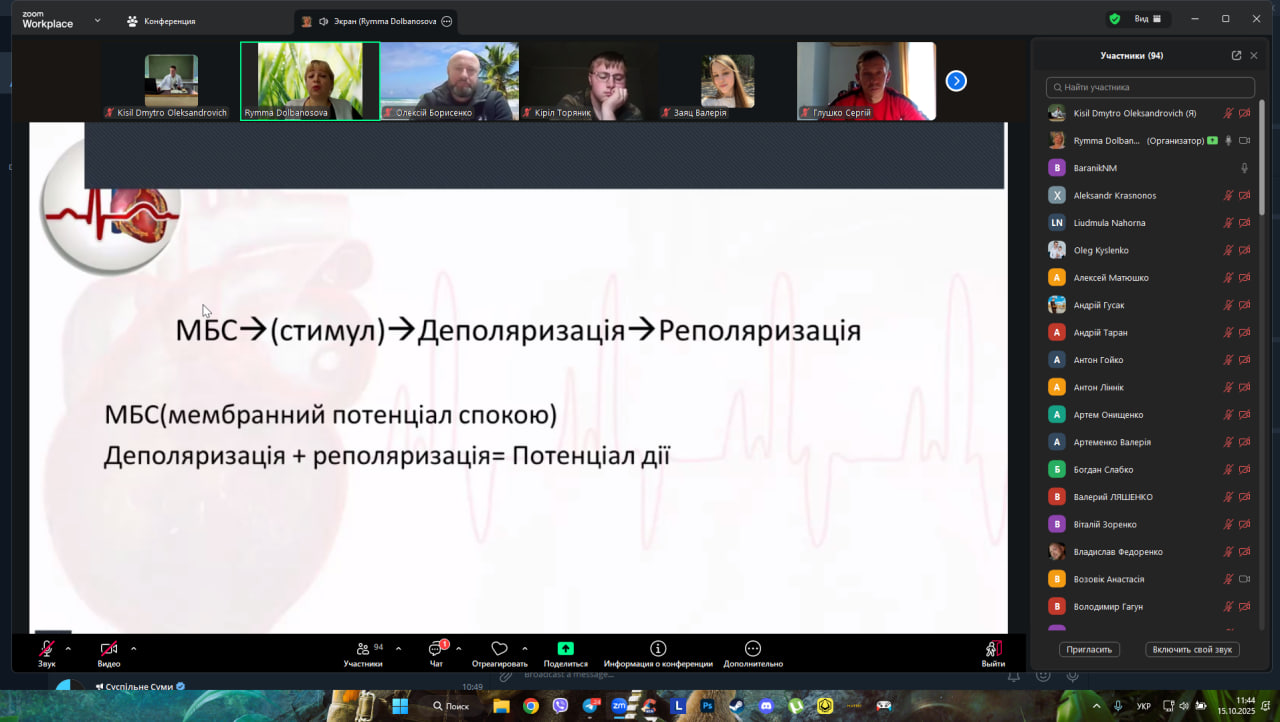Click the green encryption shield icon
Viewport: 1280px width, 722px height.
tap(1114, 19)
